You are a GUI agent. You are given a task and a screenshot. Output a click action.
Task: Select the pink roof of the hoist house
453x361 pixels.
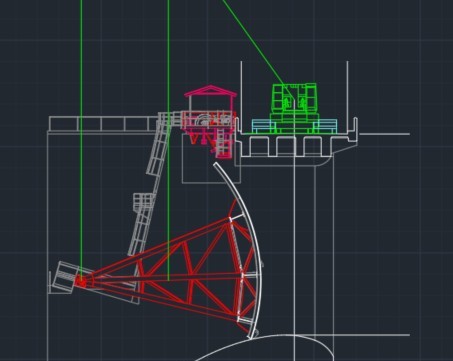point(210,91)
